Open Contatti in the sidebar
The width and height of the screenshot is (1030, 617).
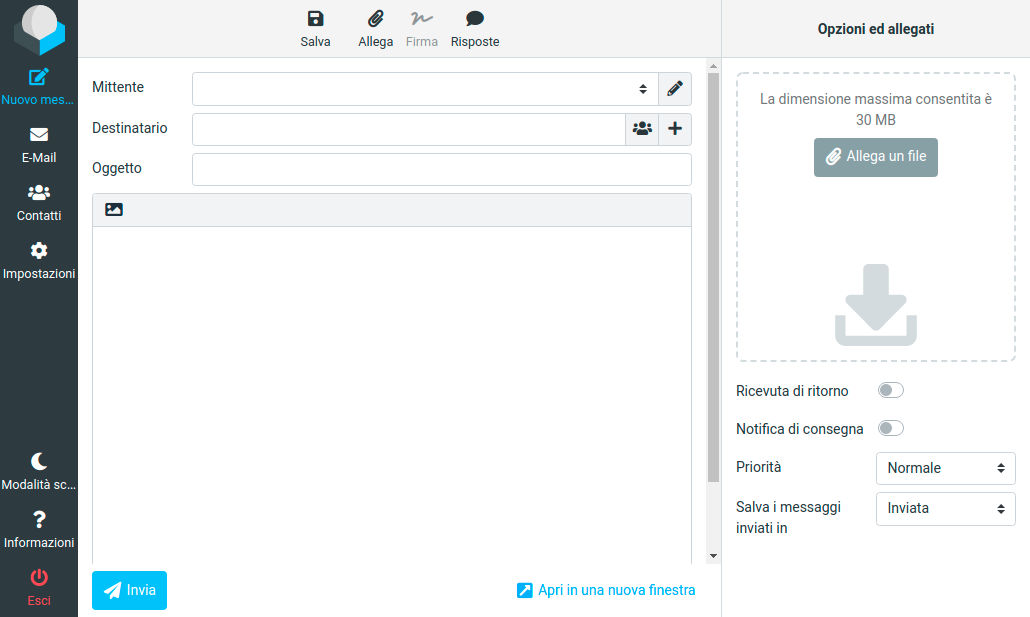[39, 203]
